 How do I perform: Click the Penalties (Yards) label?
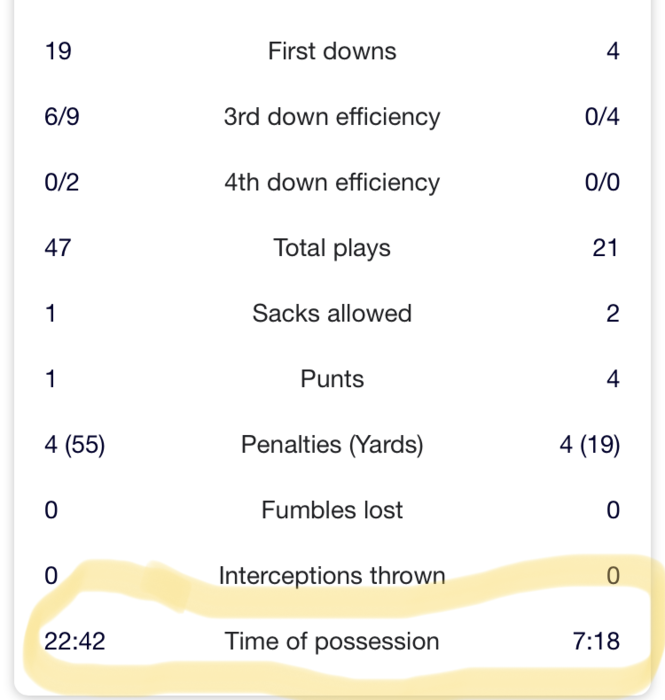coord(332,445)
